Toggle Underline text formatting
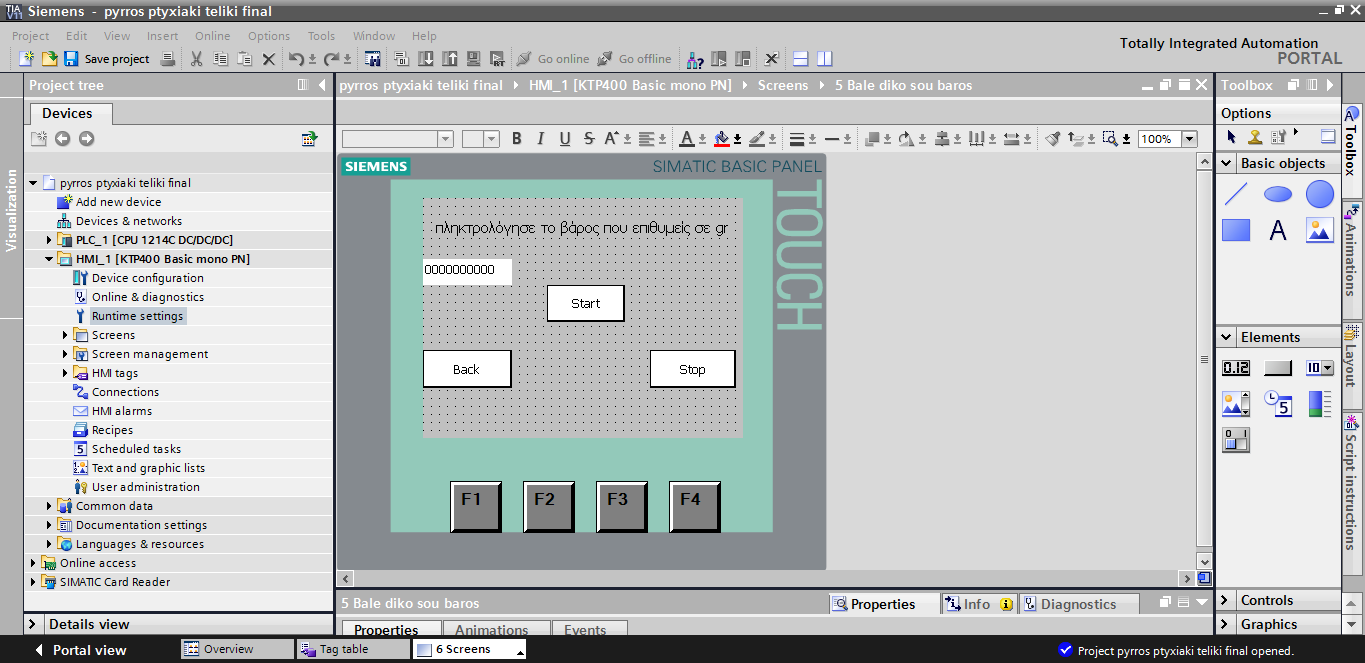 click(x=565, y=139)
